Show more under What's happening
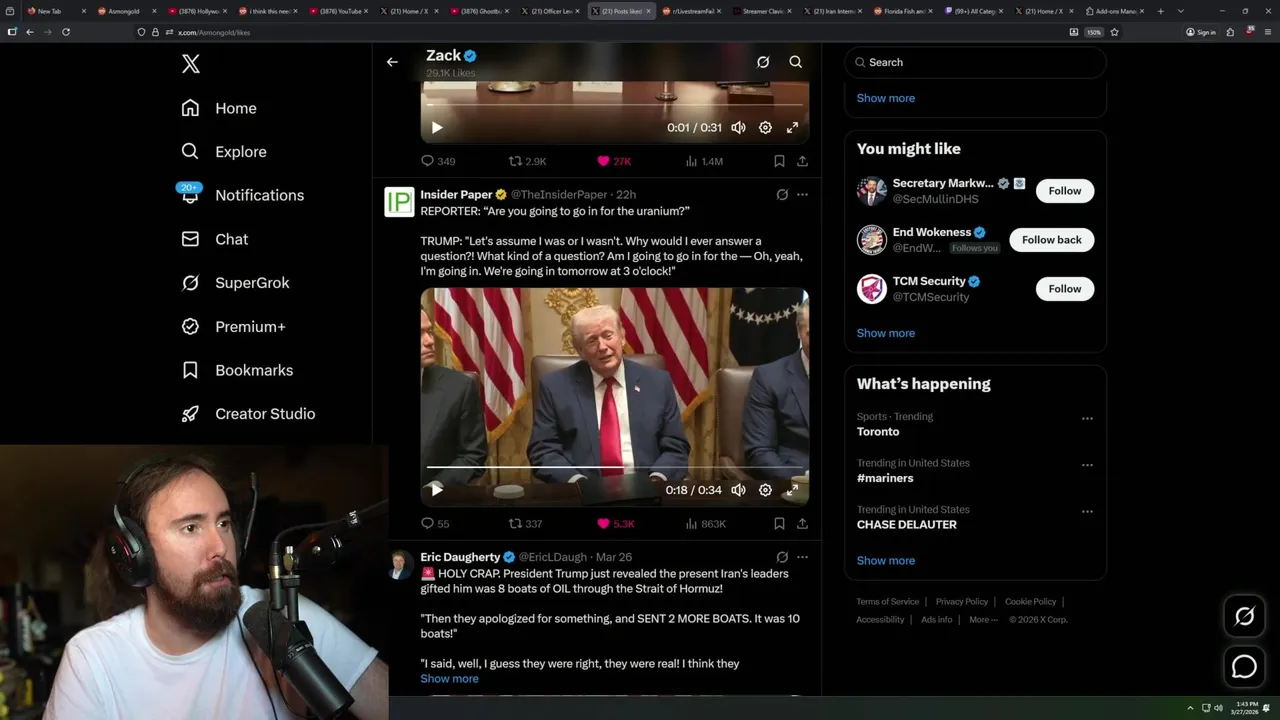The width and height of the screenshot is (1280, 720). 886,560
